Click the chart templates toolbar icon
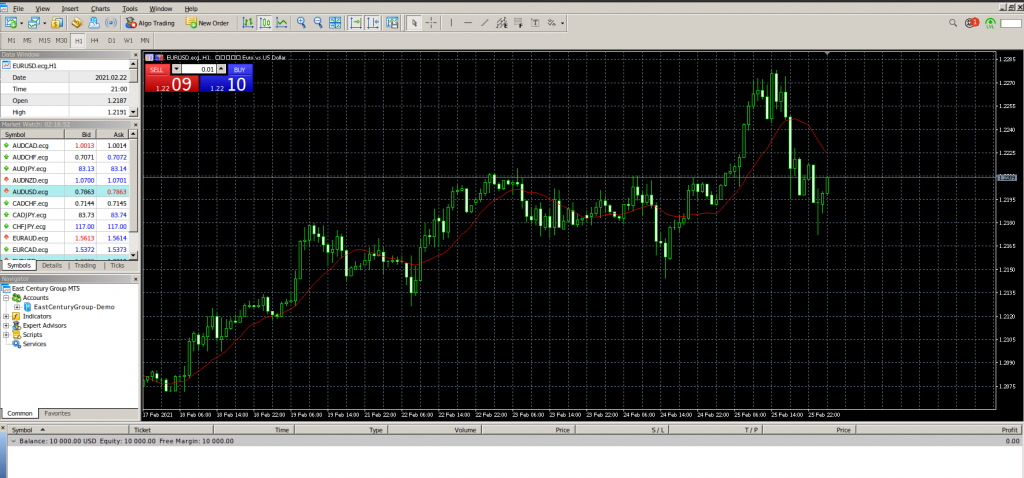Viewport: 1024px width, 478px height. [392, 23]
